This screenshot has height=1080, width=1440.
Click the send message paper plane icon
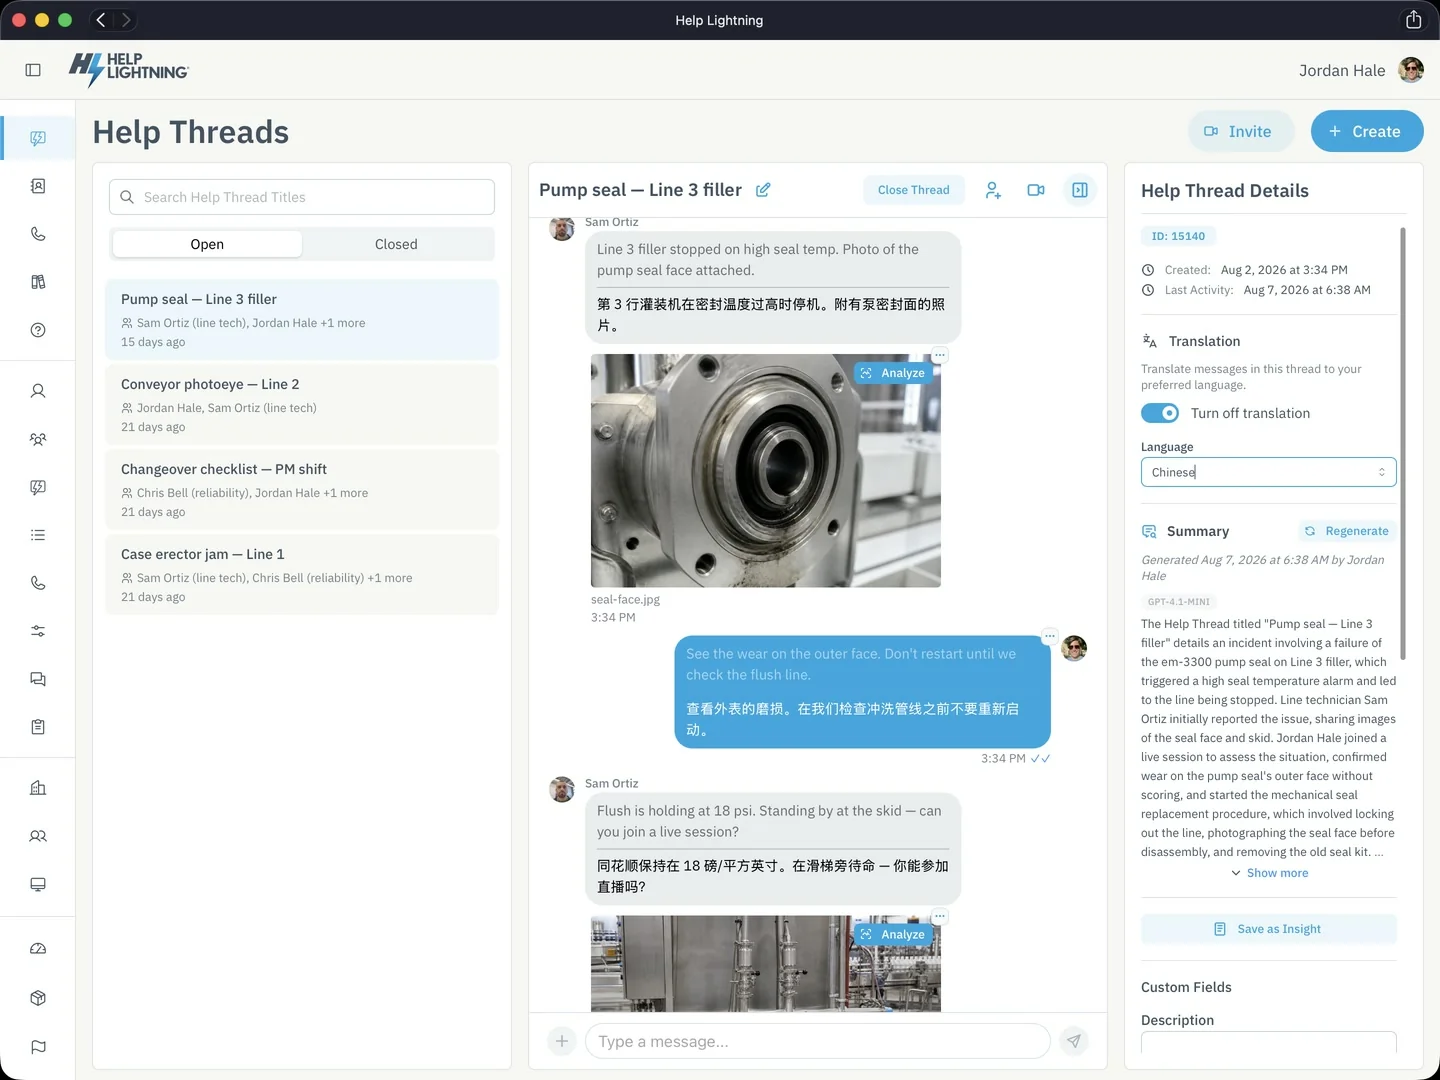(1074, 1041)
